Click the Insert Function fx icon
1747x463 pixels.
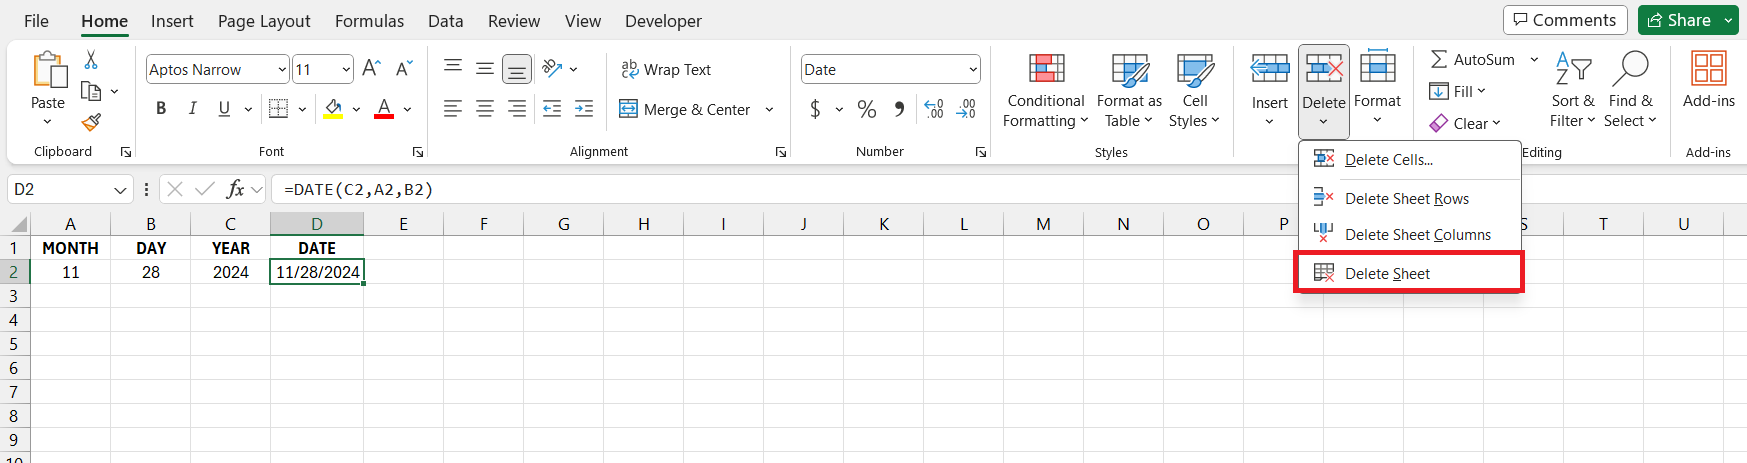[235, 189]
